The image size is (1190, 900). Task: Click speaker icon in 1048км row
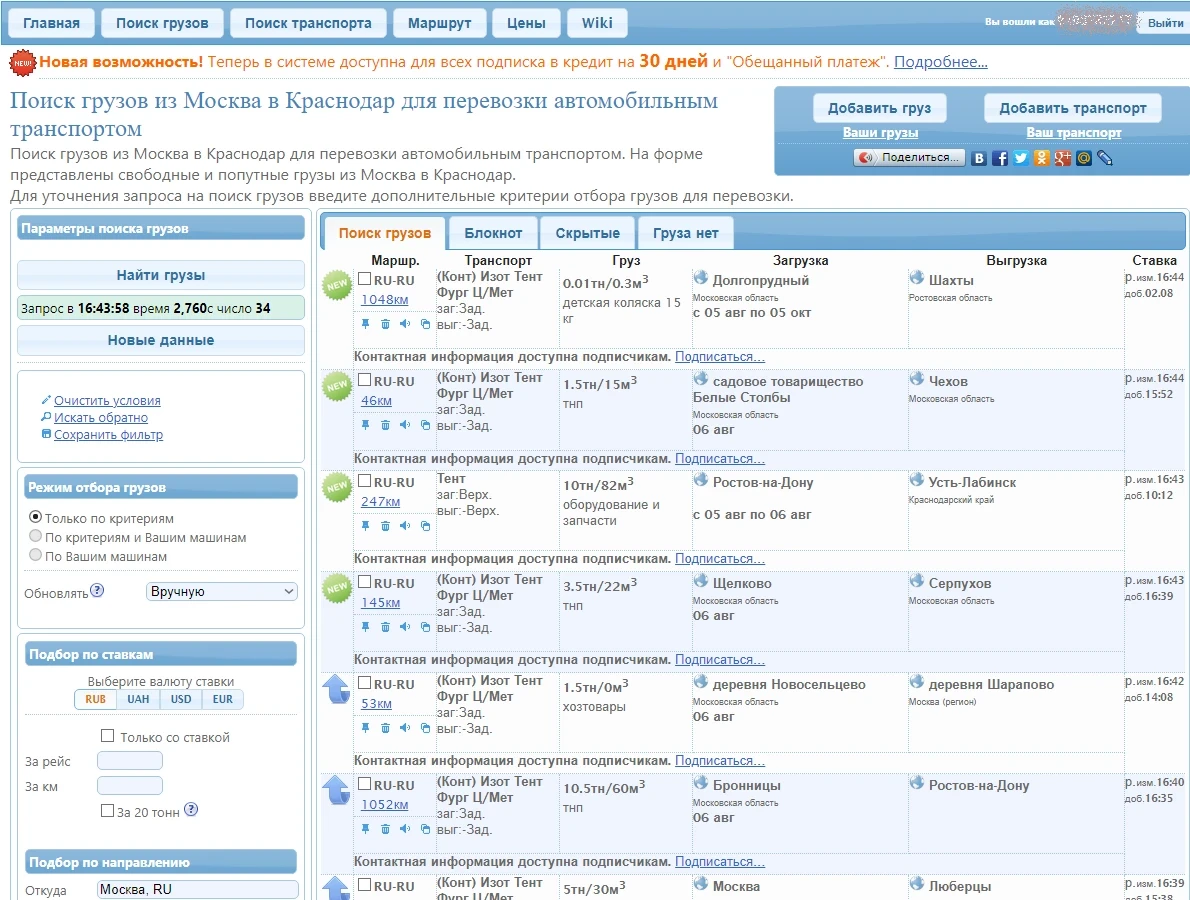tap(405, 324)
